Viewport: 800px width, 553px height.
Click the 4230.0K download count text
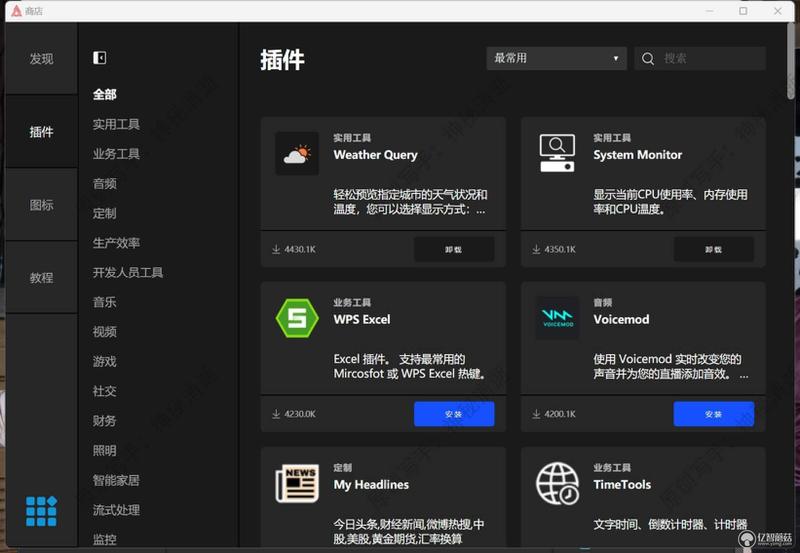click(x=300, y=414)
